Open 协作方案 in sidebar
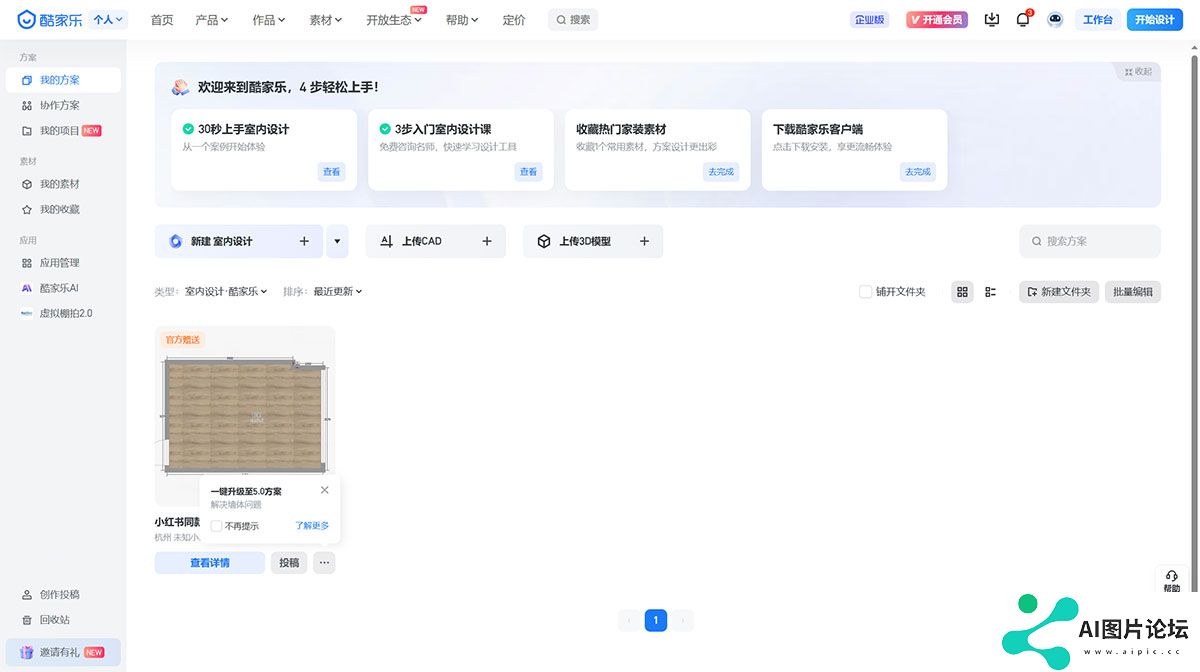This screenshot has height=672, width=1200. [x=63, y=105]
